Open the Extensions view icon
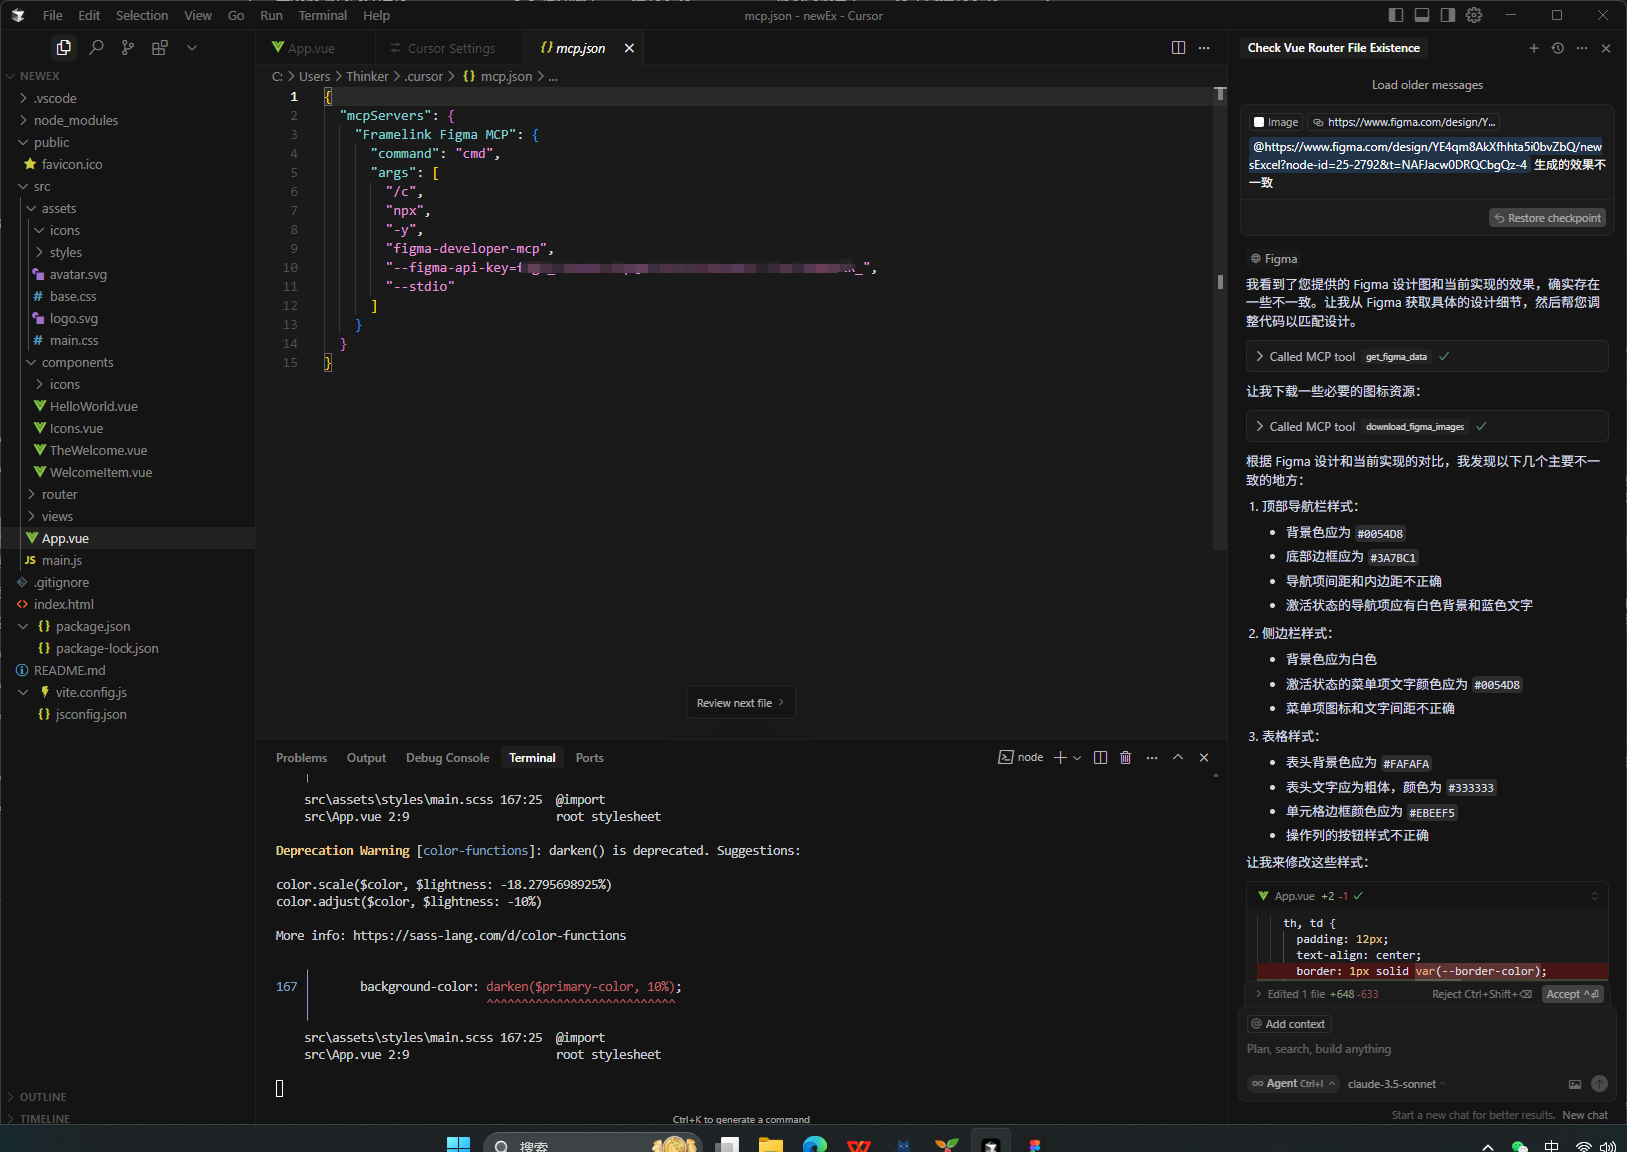Image resolution: width=1627 pixels, height=1152 pixels. (x=160, y=47)
